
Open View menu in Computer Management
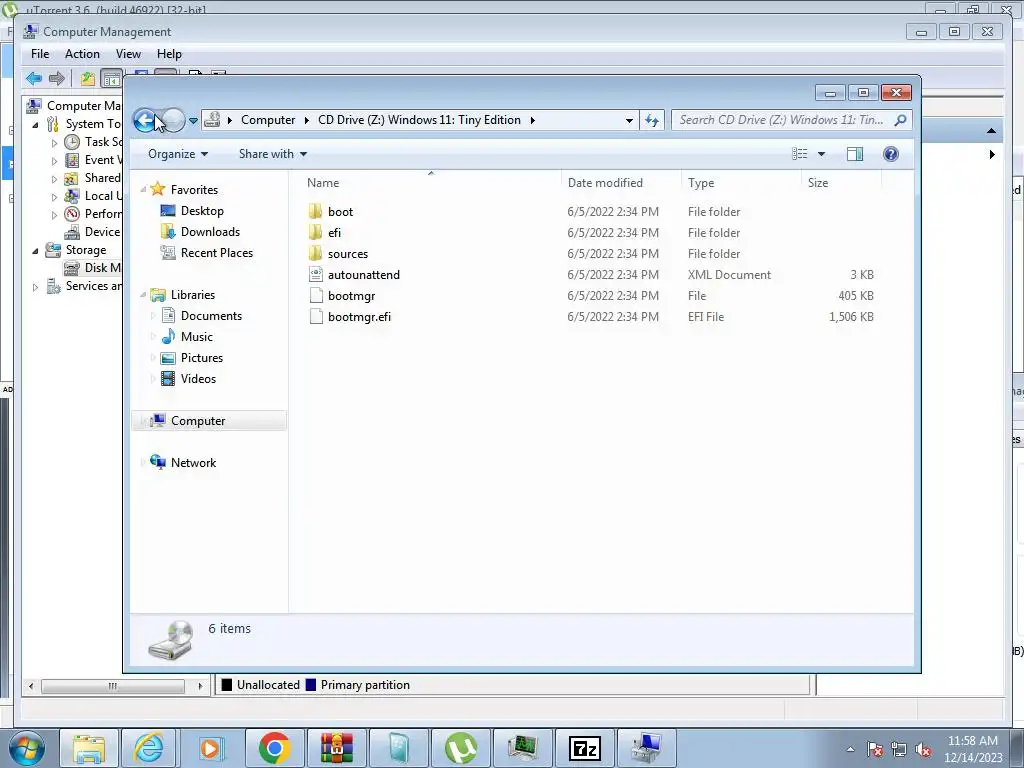tap(128, 54)
